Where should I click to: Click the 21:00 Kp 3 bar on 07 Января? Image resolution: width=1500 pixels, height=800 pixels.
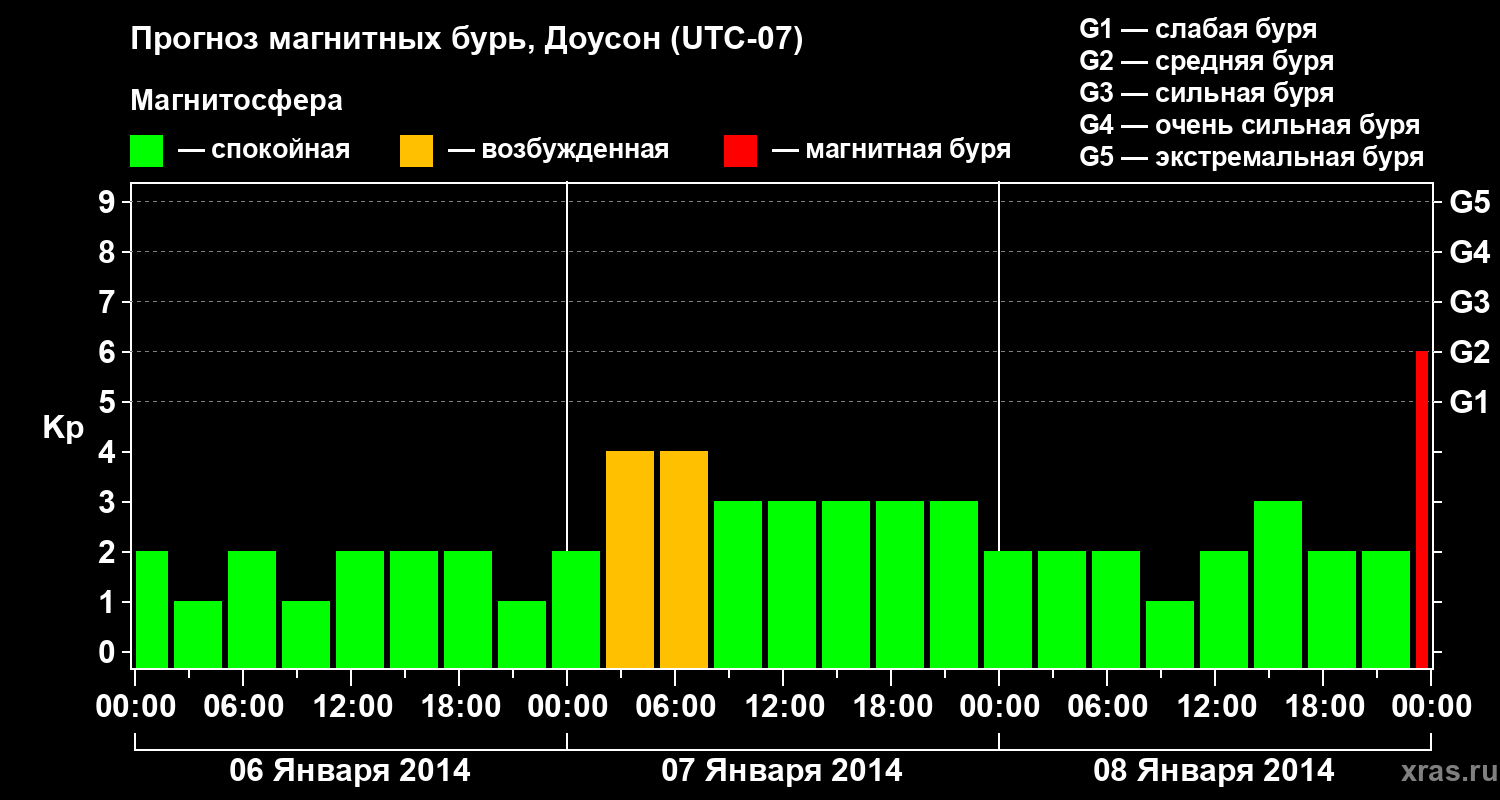[954, 585]
